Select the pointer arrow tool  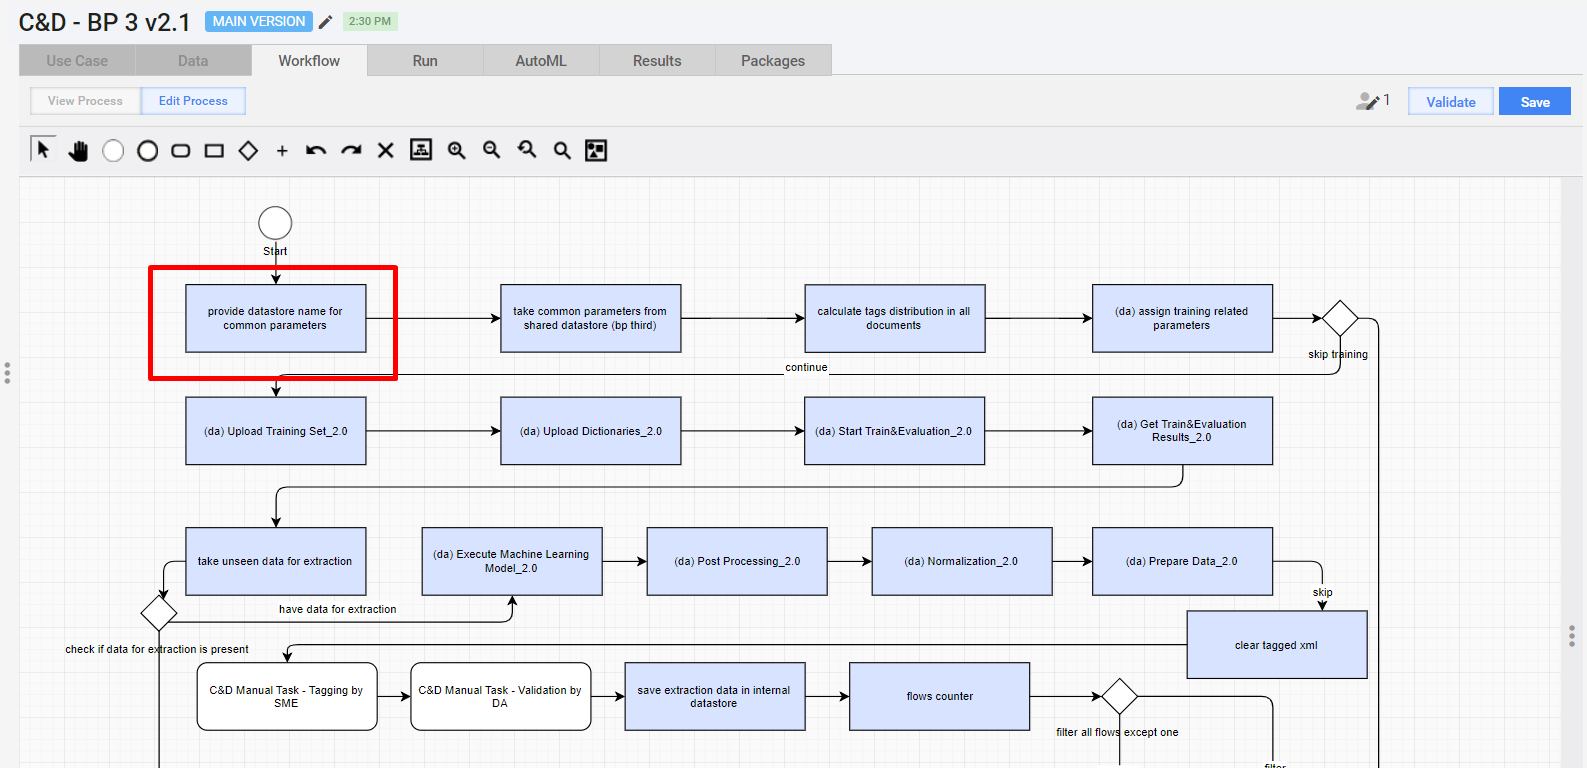(x=43, y=150)
